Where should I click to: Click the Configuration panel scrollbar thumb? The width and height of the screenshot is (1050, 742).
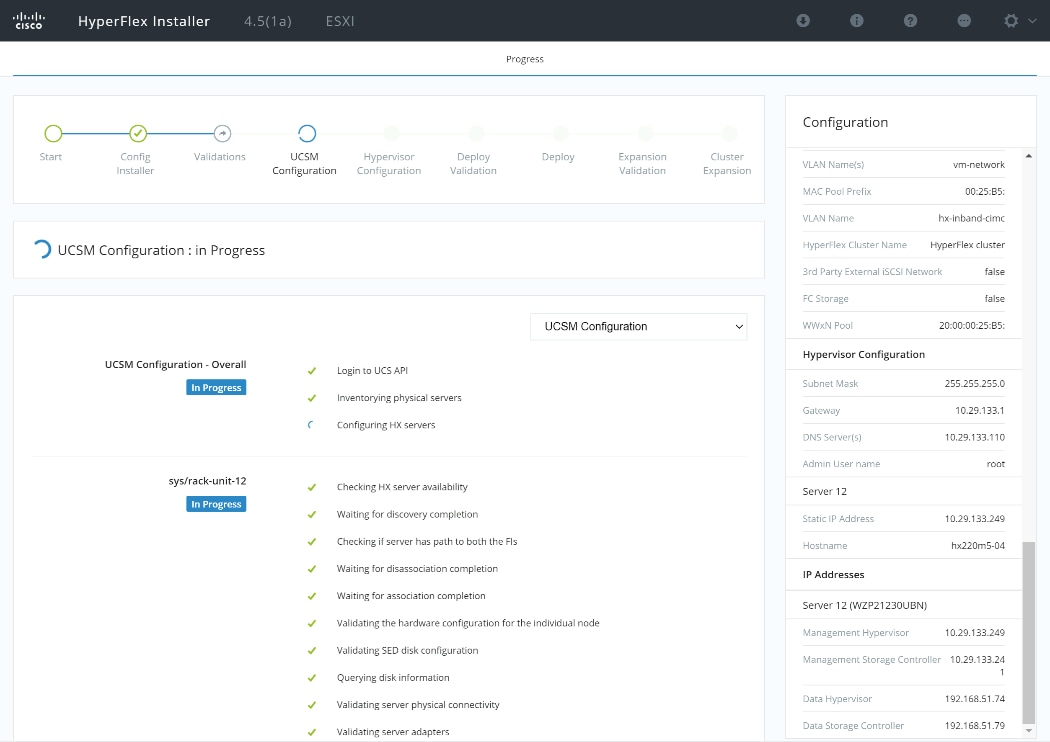(x=1029, y=633)
